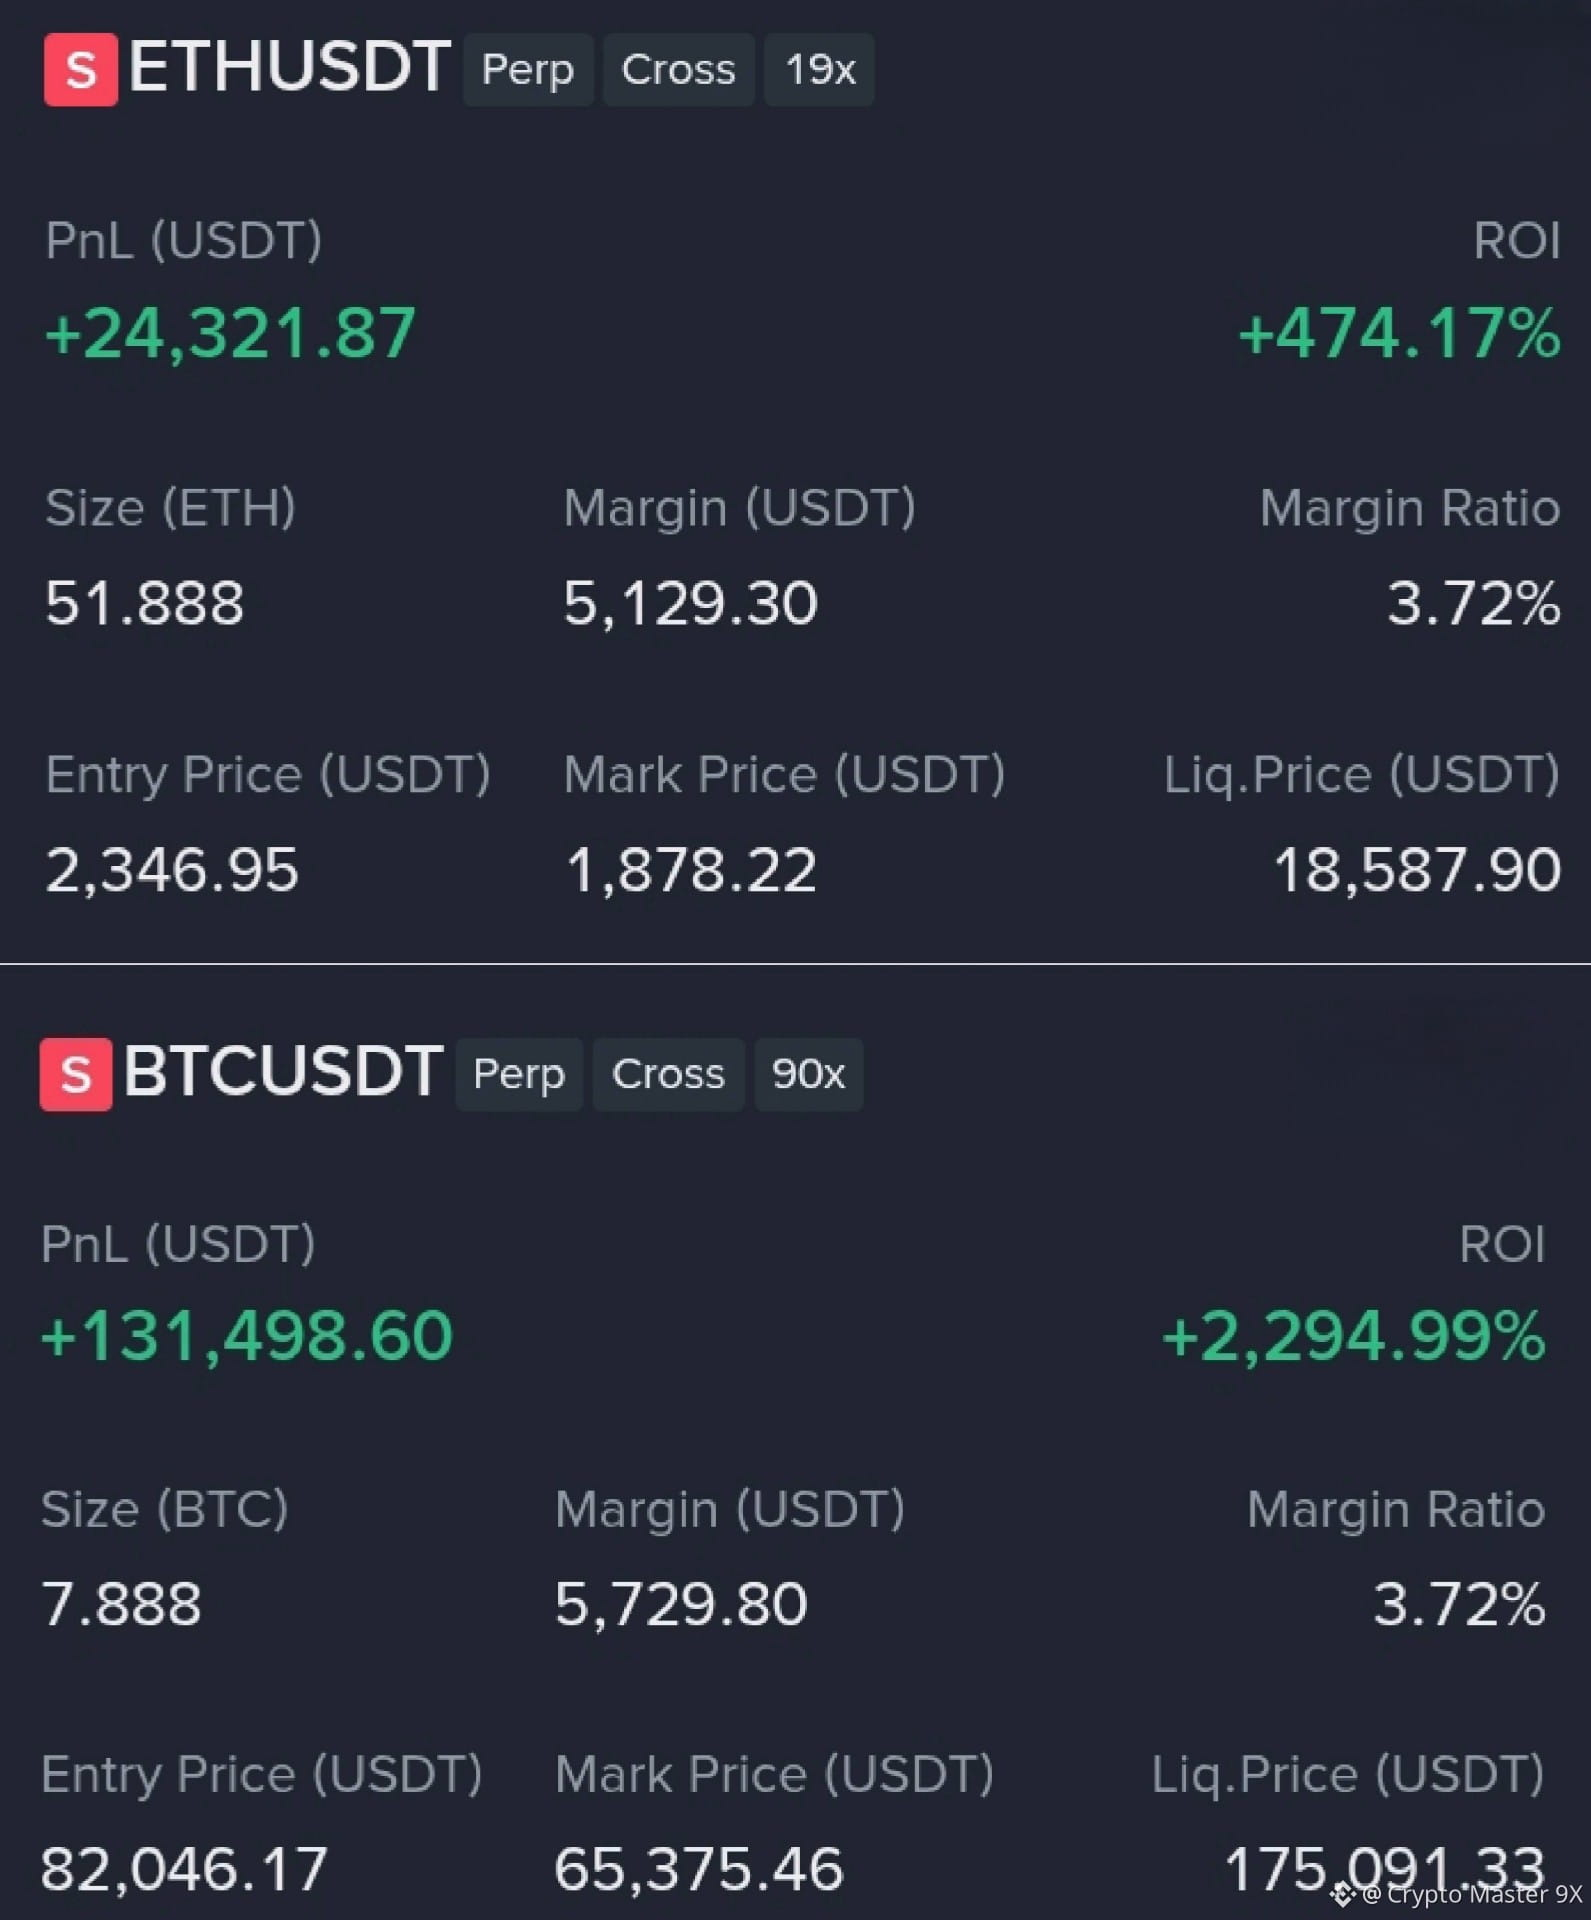Viewport: 1591px width, 1920px height.
Task: Click the BTC Mark Price 65,375.46
Action: point(699,1869)
